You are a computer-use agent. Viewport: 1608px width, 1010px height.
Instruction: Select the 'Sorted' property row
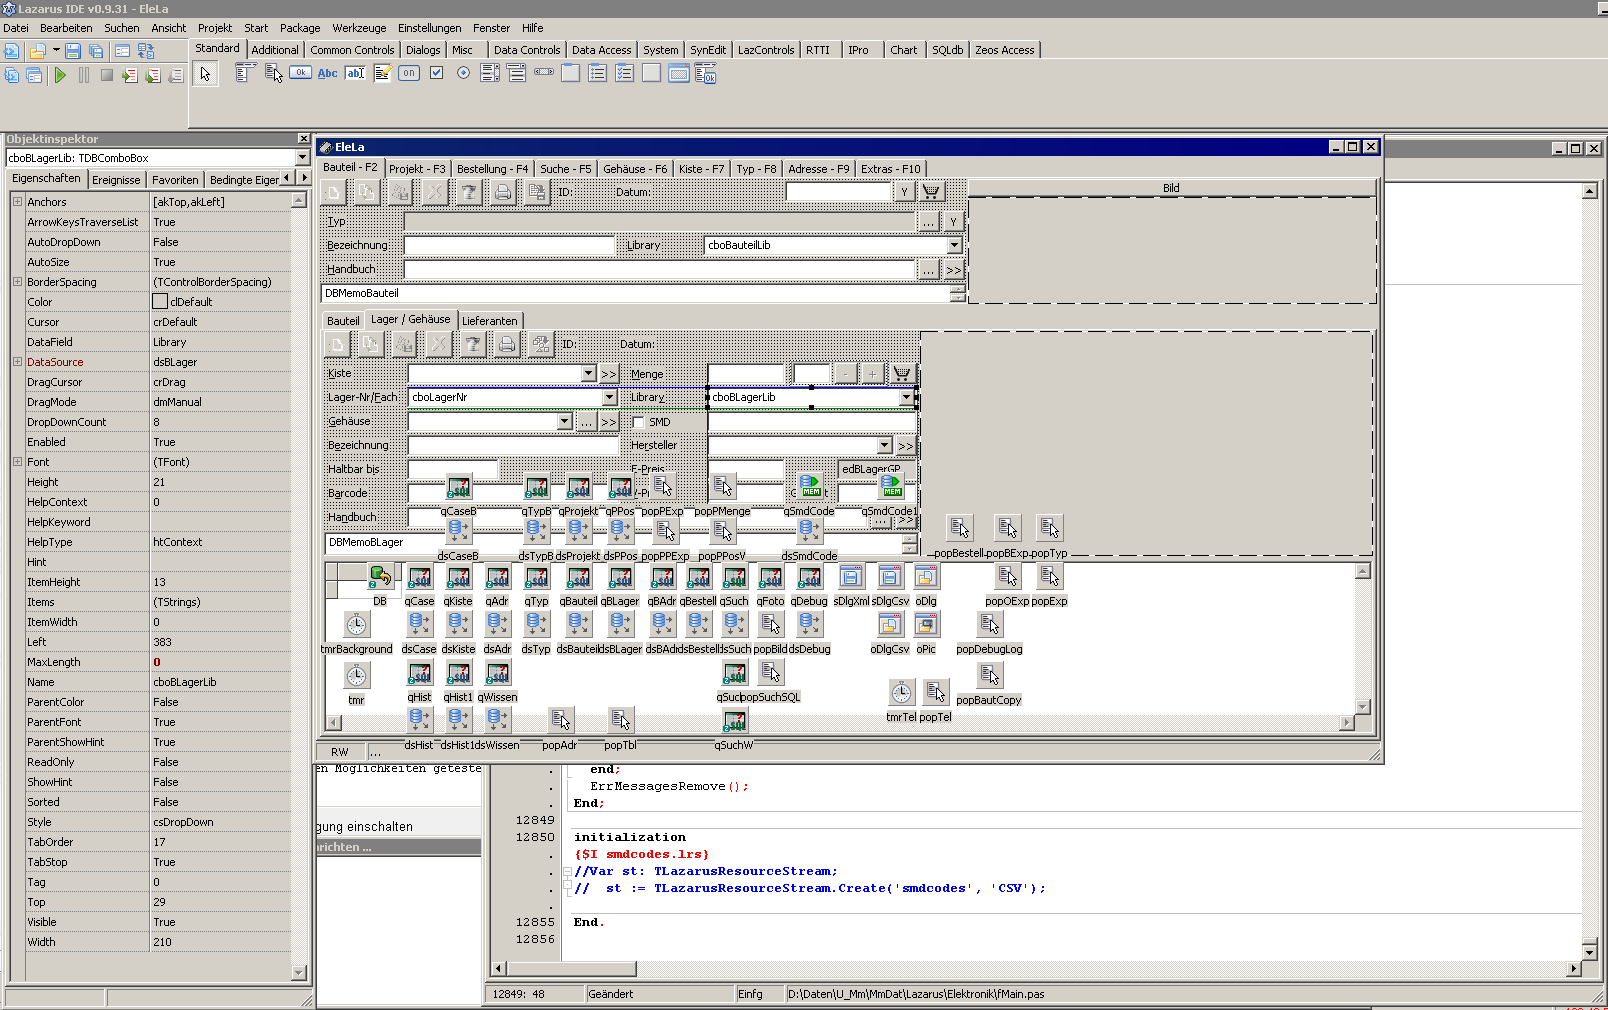click(157, 802)
